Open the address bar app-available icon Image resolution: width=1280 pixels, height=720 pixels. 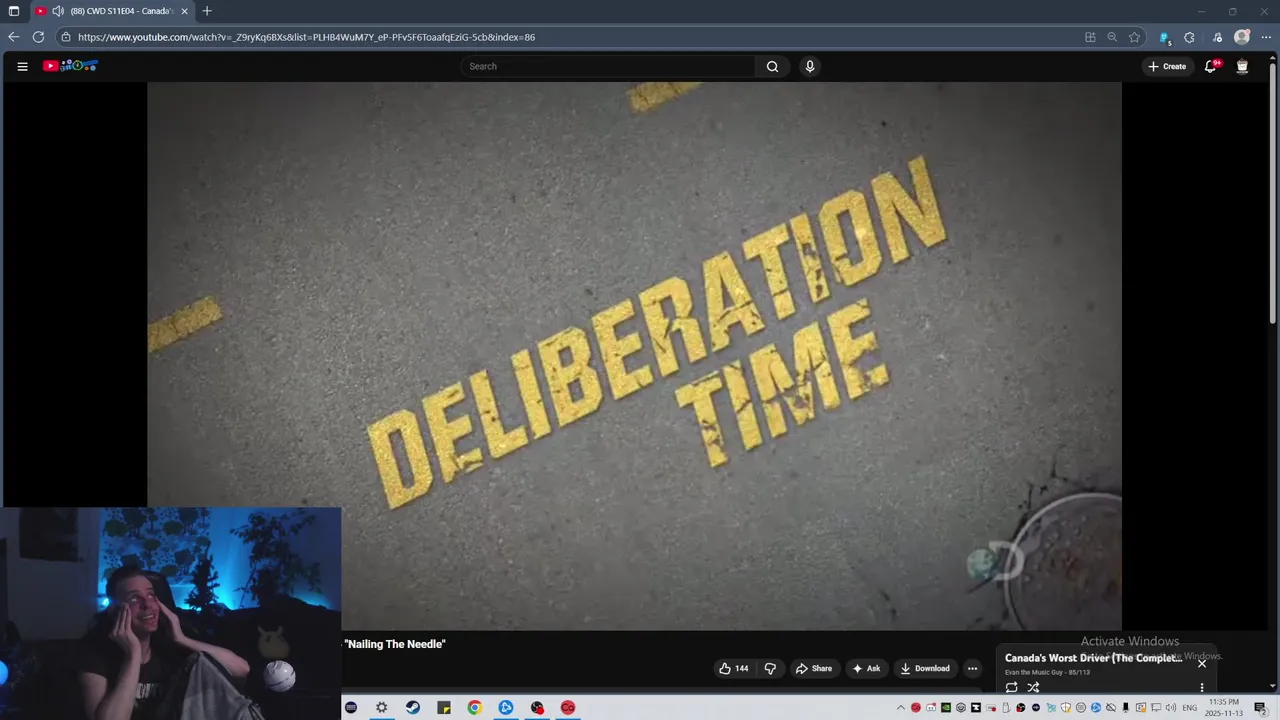(x=1090, y=37)
